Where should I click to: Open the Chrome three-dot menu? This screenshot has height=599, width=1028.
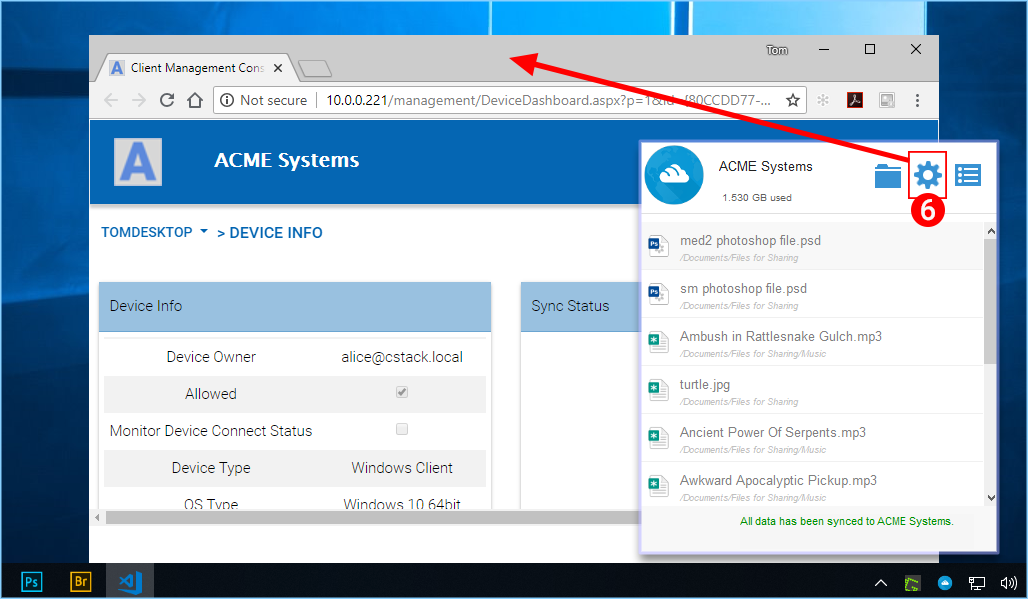pyautogui.click(x=917, y=100)
